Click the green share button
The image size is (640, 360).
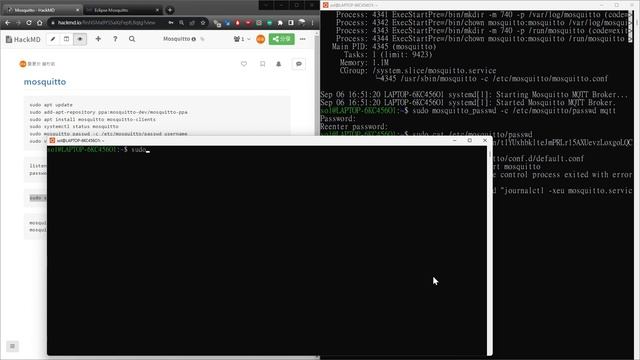pos(282,39)
